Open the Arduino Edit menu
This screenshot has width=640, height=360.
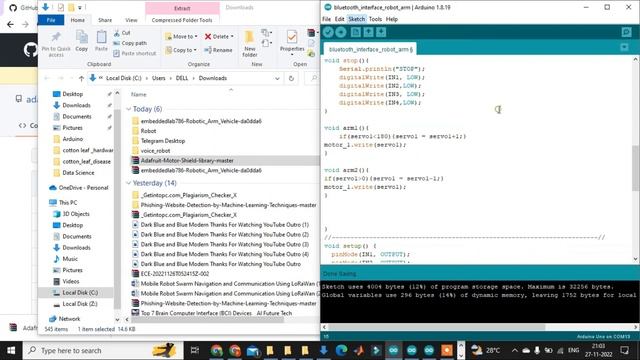[x=340, y=19]
